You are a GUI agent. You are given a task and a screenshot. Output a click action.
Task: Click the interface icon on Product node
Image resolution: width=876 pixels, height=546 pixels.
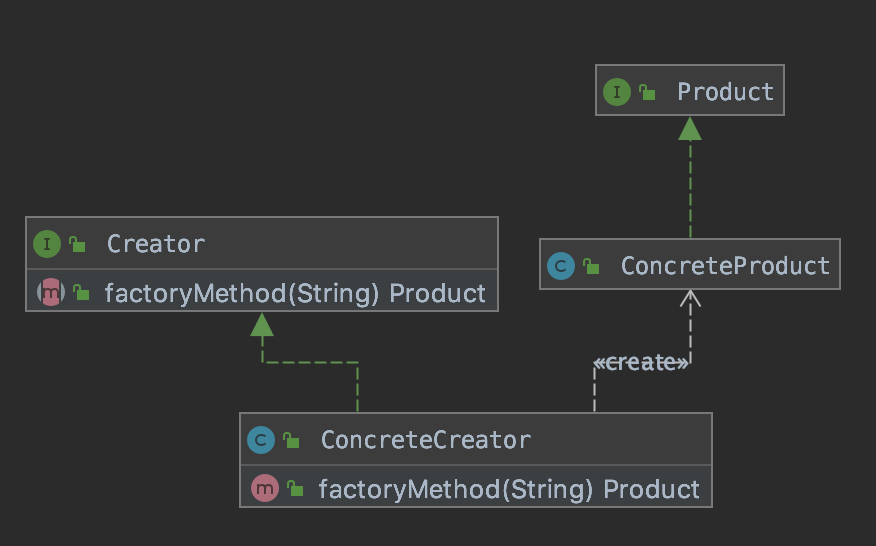coord(616,92)
